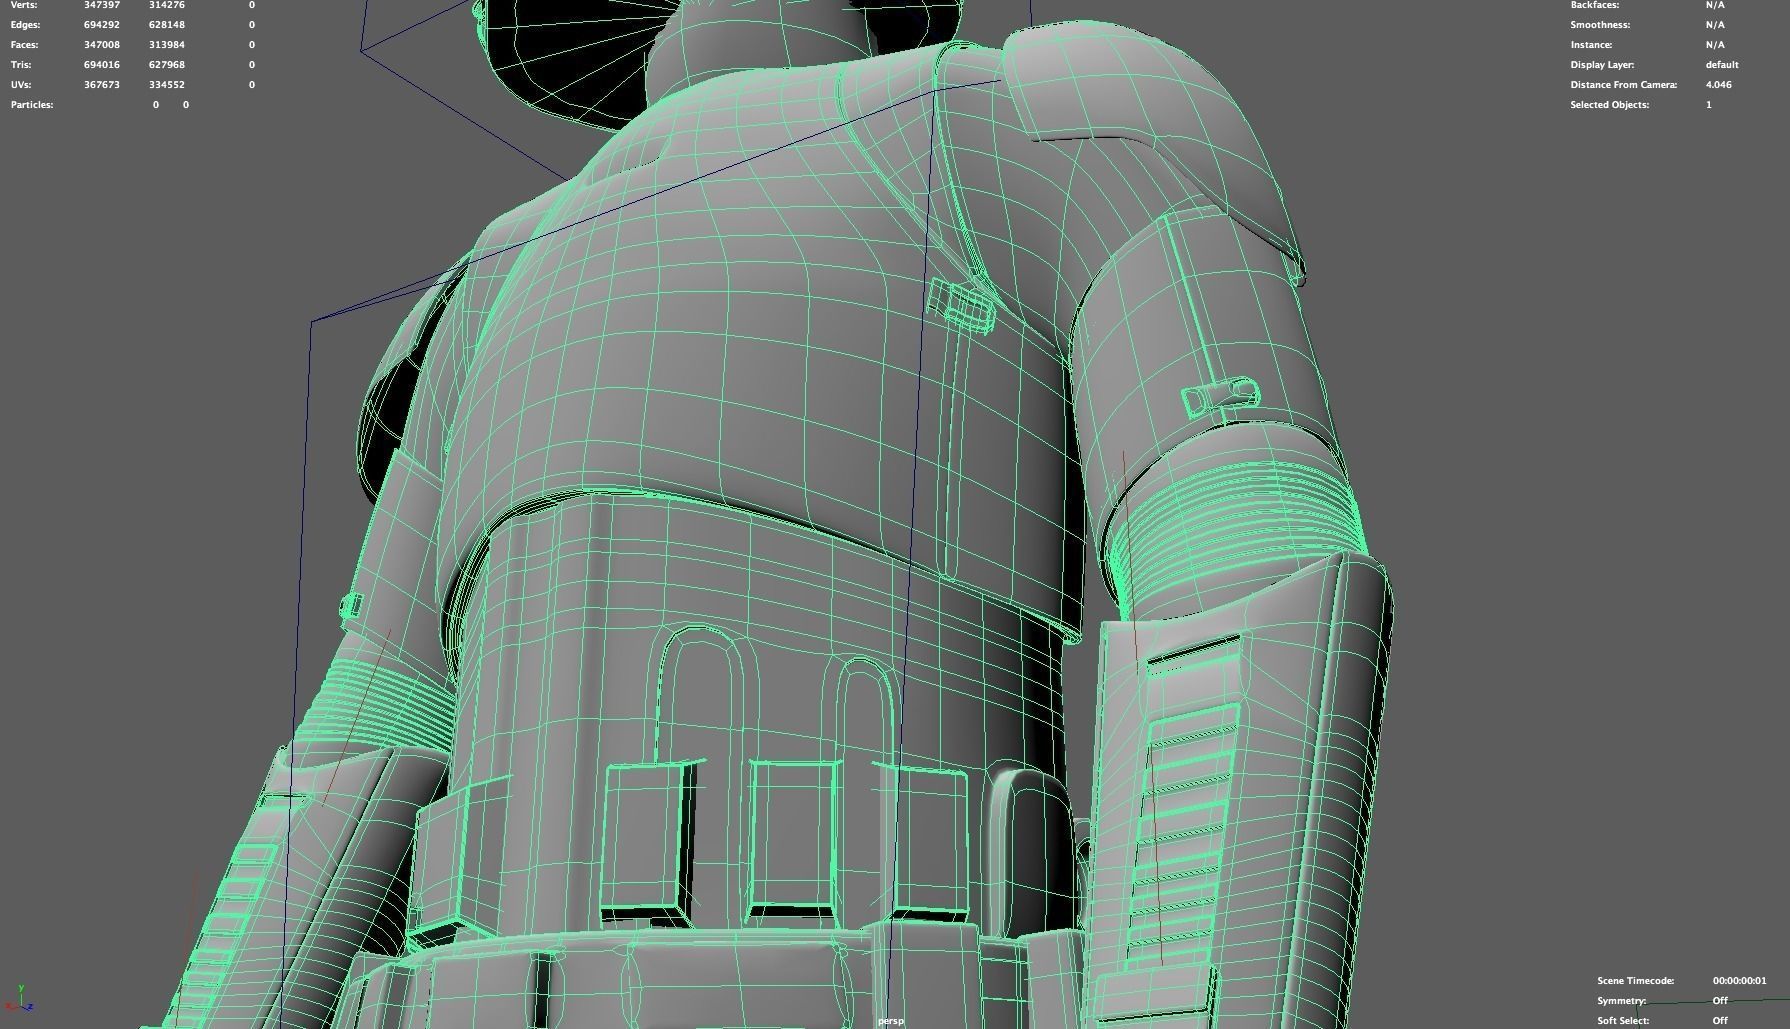Image resolution: width=1790 pixels, height=1029 pixels.
Task: Click the 'persp' camera name label
Action: [890, 1021]
